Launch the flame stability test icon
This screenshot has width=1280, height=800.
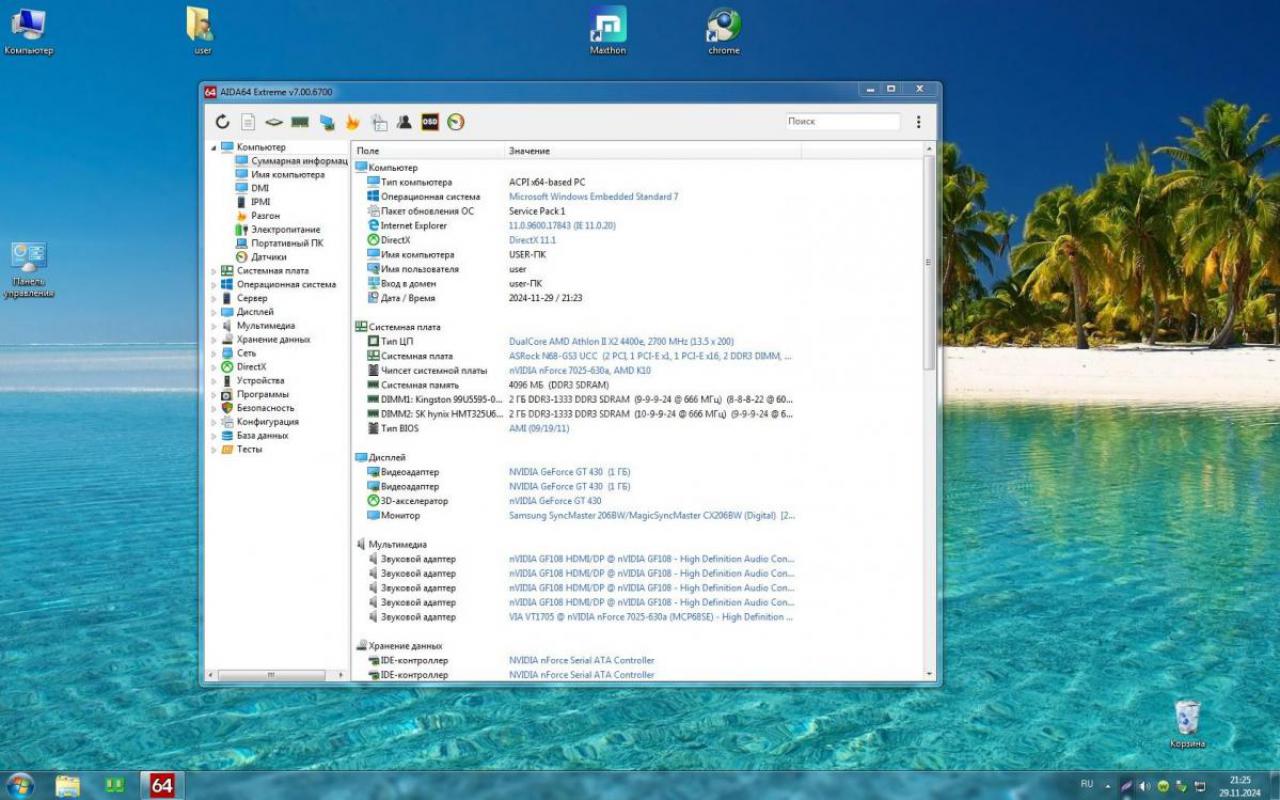point(352,122)
